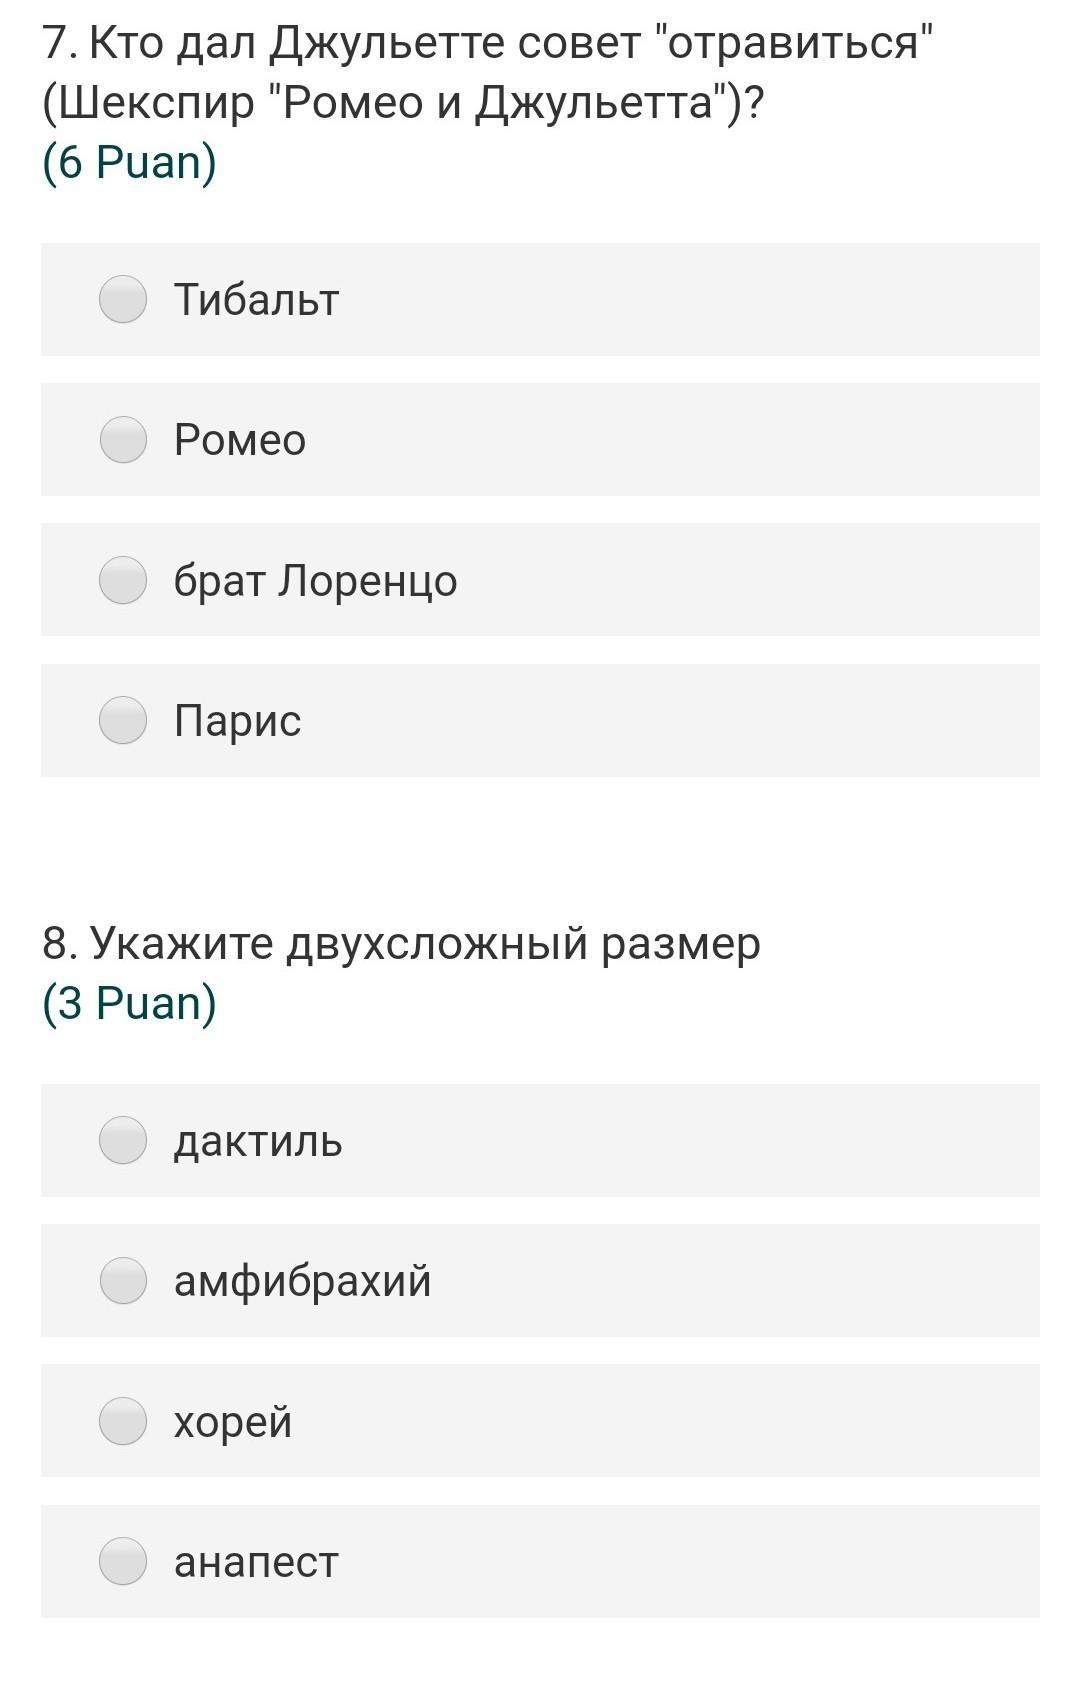Viewport: 1080px width, 1683px height.
Task: Click the хорей option label text
Action: pos(233,1421)
